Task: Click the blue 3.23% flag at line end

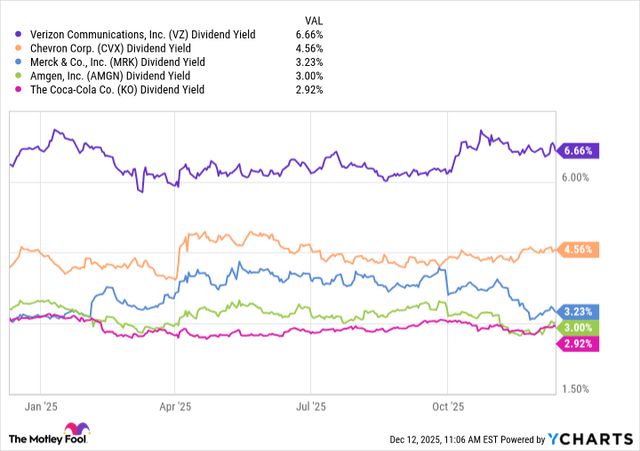Action: (580, 311)
